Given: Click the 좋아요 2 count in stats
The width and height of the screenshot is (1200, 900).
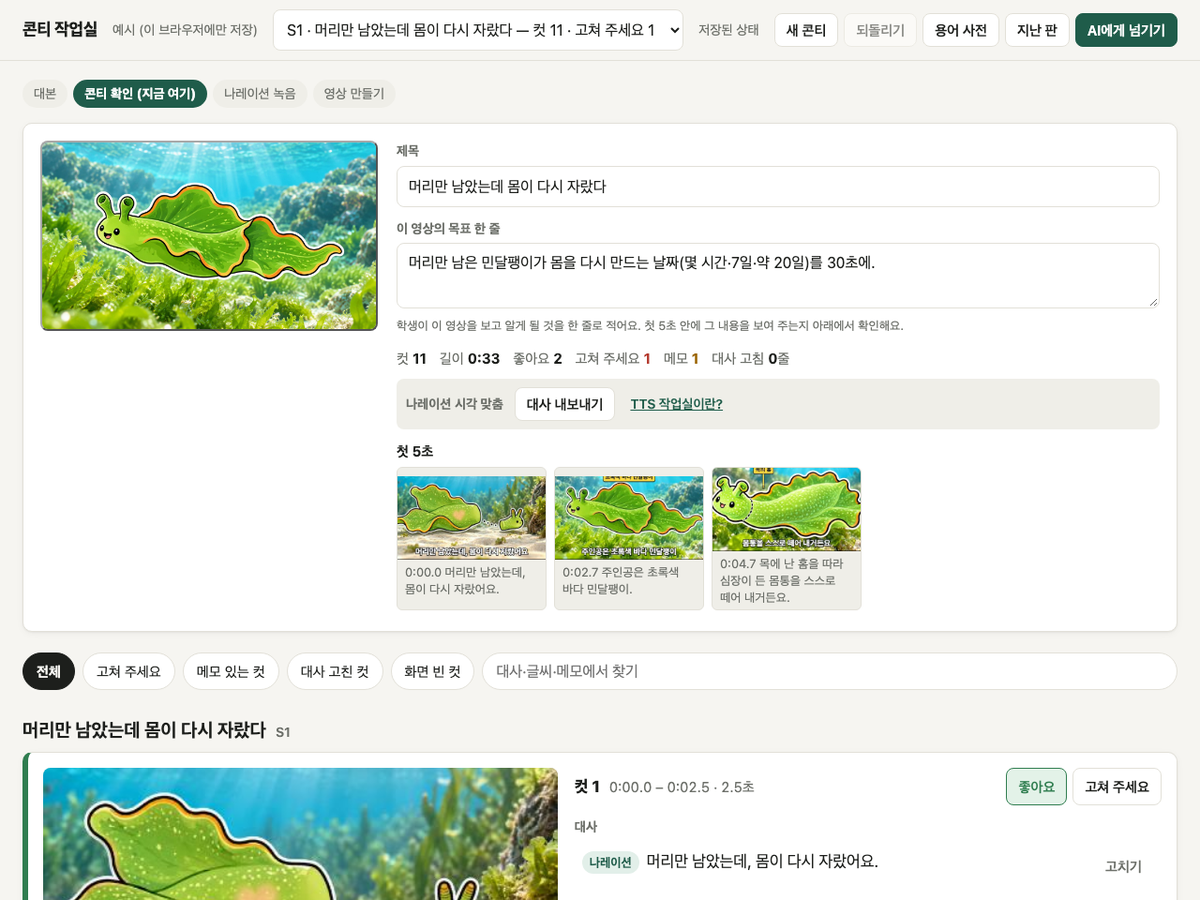Looking at the screenshot, I should click(x=537, y=358).
